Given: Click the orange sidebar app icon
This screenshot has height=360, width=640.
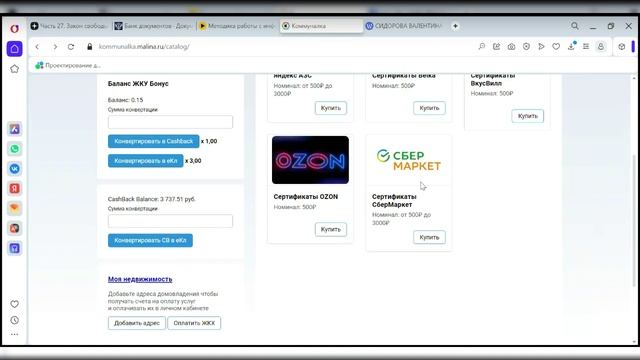Looking at the screenshot, I should (x=14, y=209).
